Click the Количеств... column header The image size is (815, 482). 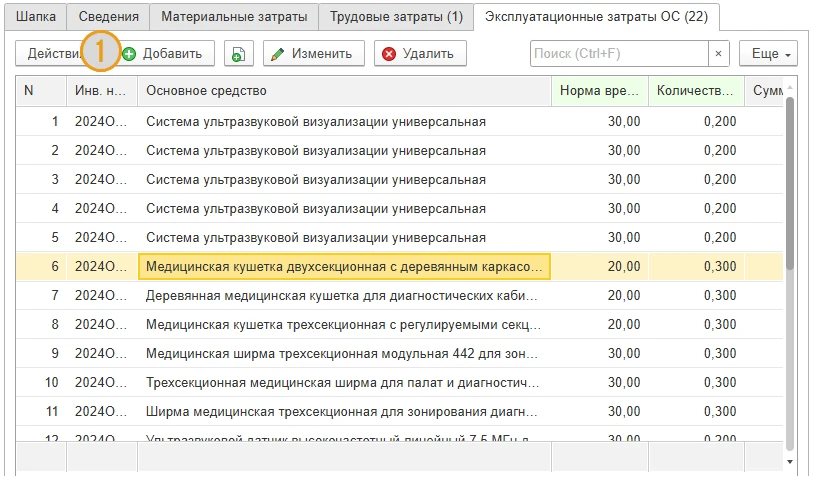(x=696, y=91)
